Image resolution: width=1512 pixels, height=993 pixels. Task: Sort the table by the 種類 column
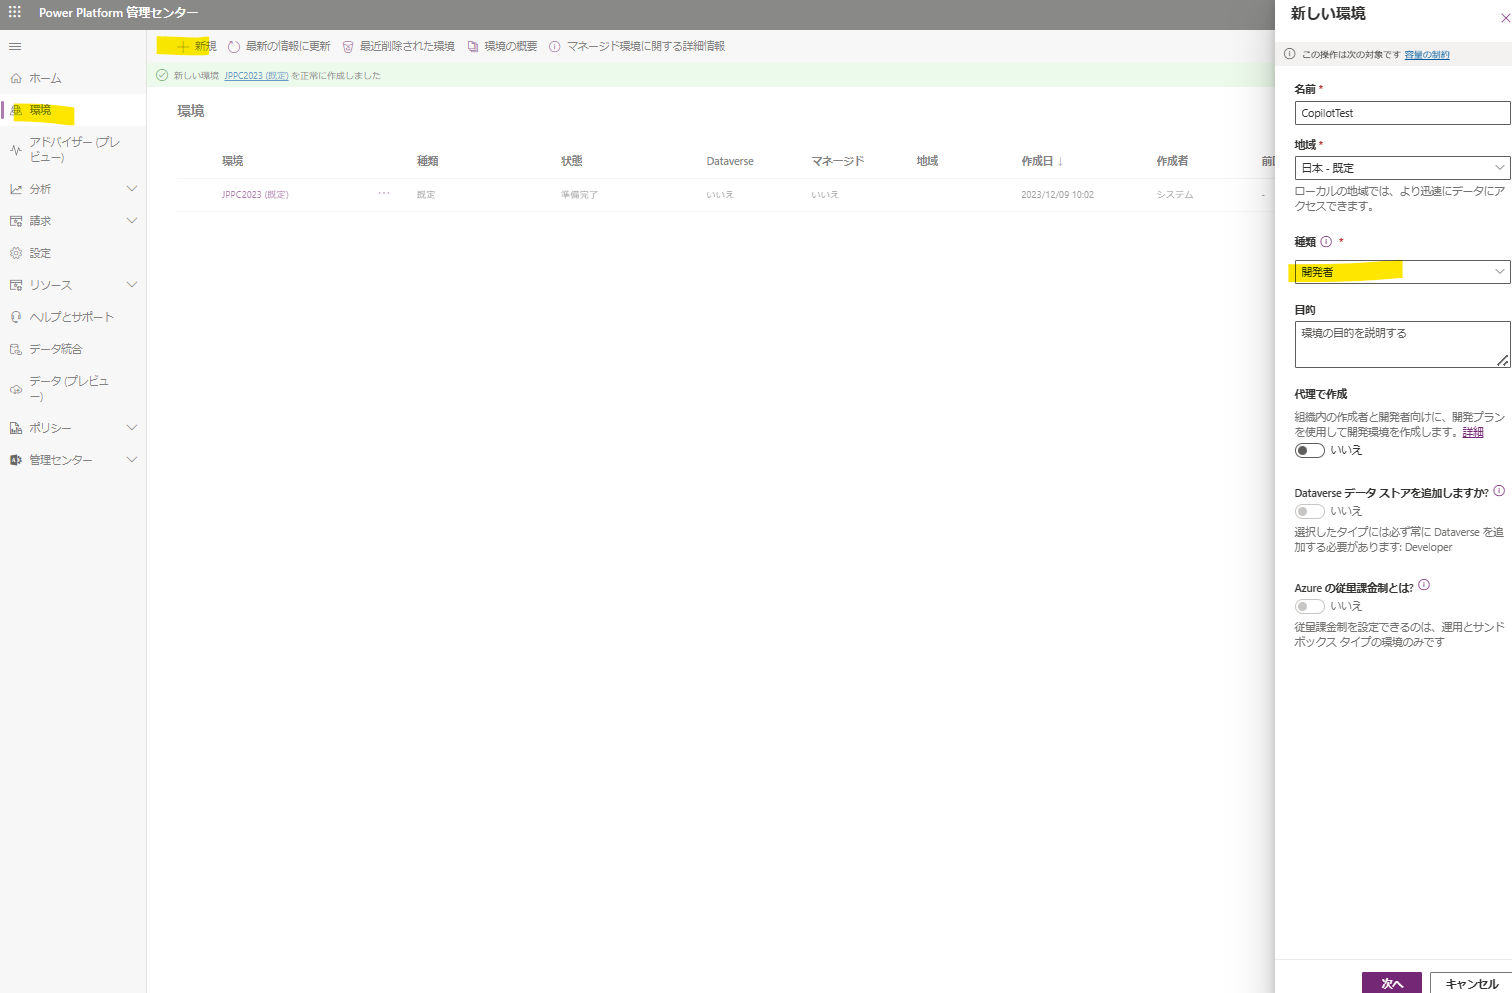(428, 161)
